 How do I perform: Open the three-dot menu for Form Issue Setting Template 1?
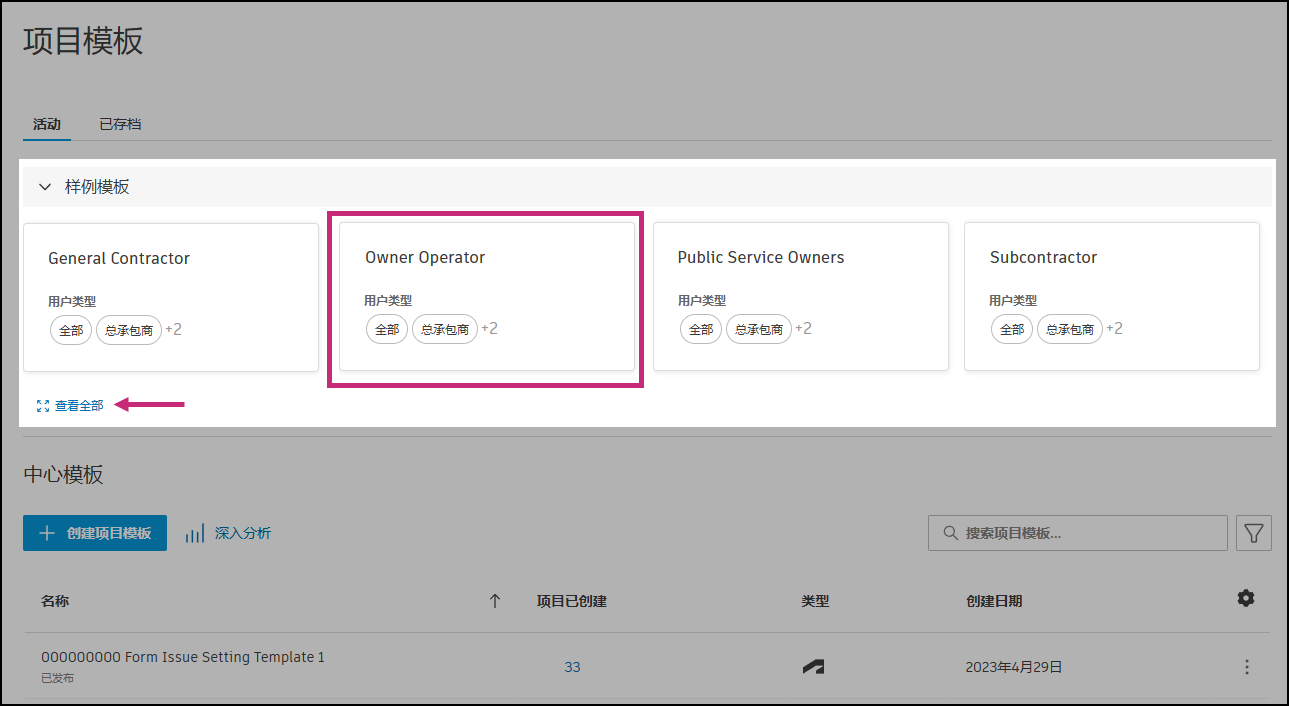1246,667
